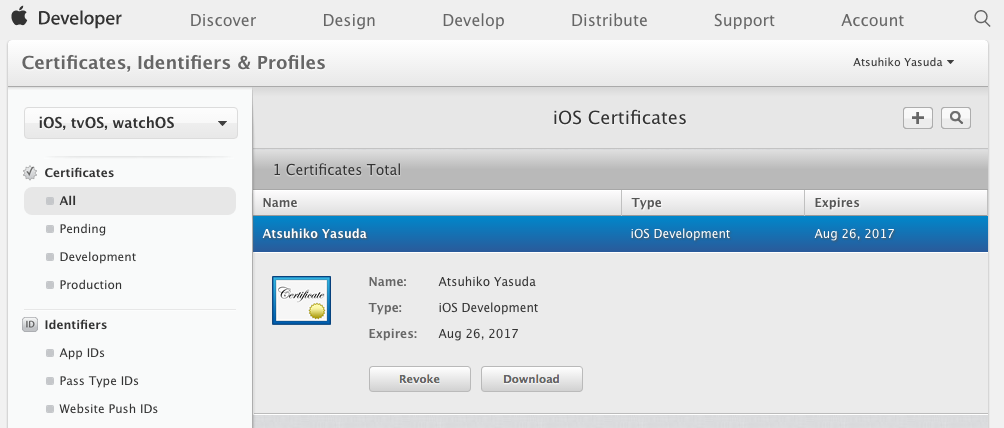This screenshot has height=428, width=1004.
Task: Click 'Certificates, Identifiers & Profiles' title
Action: click(174, 63)
